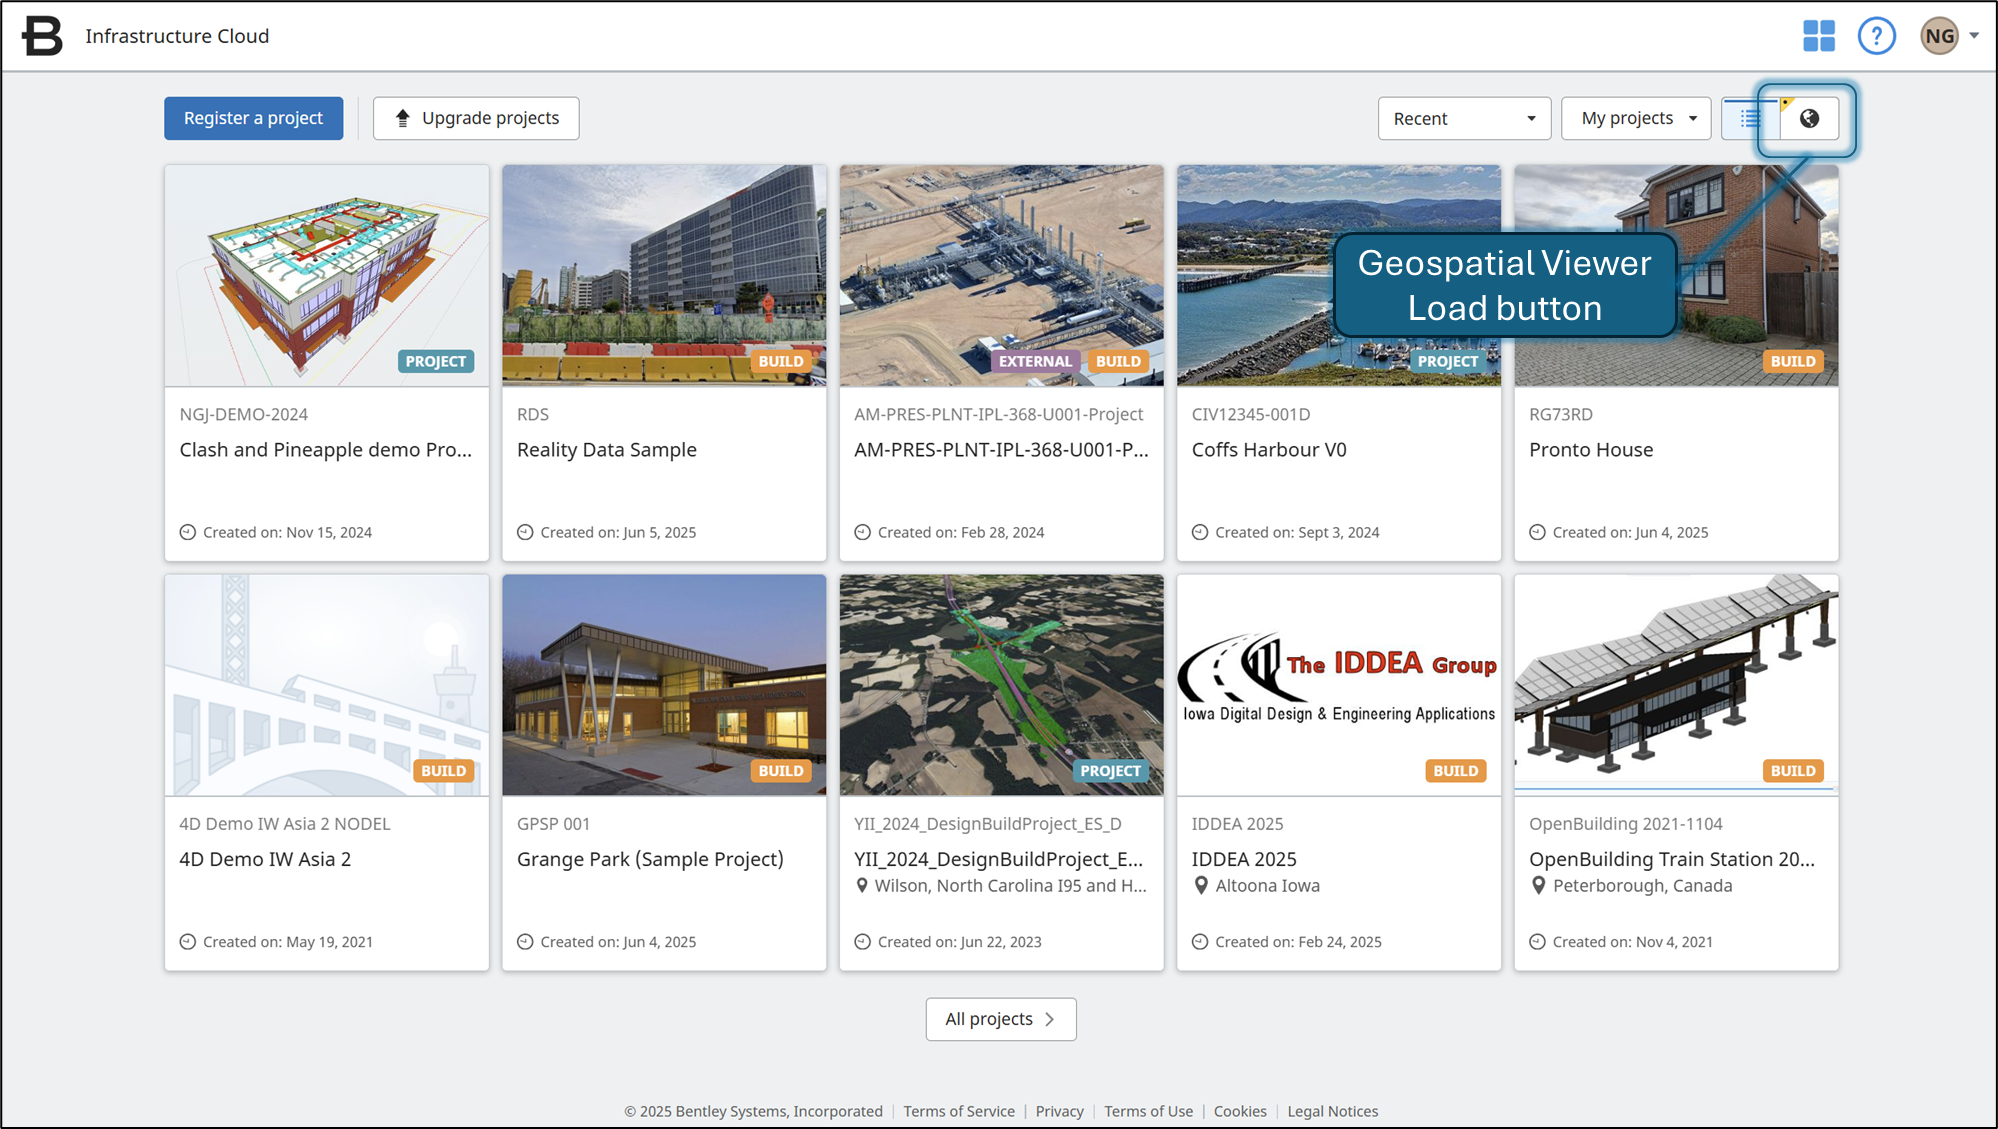
Task: Click the location pin on Altoona Iowa
Action: pyautogui.click(x=1202, y=885)
